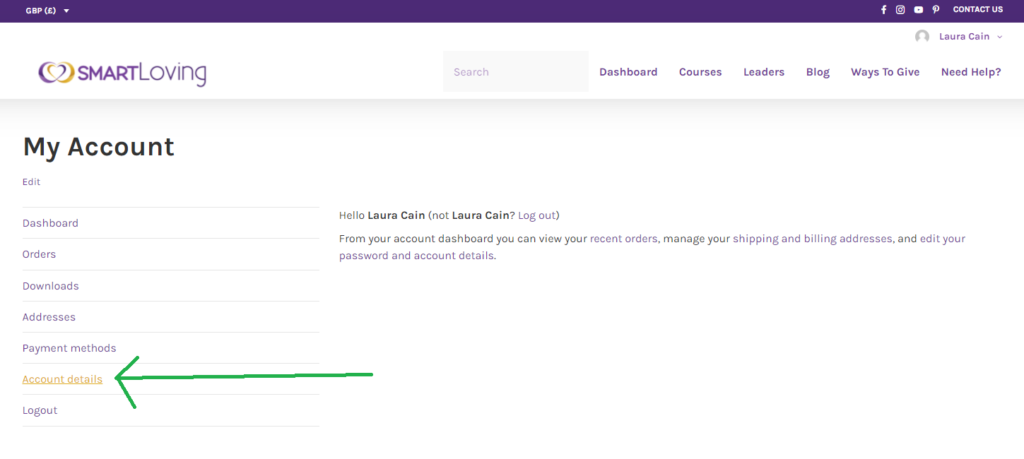Open the Facebook social icon
This screenshot has height=459, width=1024.
coord(883,10)
